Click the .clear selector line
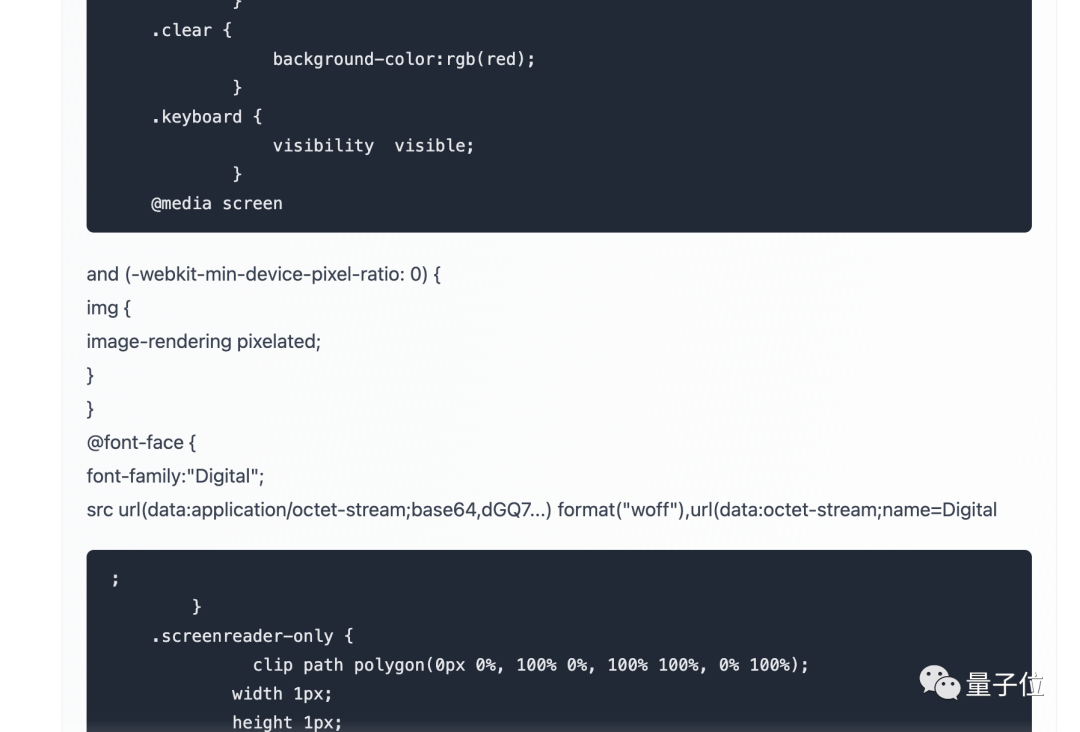Viewport: 1080px width, 732px height. point(191,30)
